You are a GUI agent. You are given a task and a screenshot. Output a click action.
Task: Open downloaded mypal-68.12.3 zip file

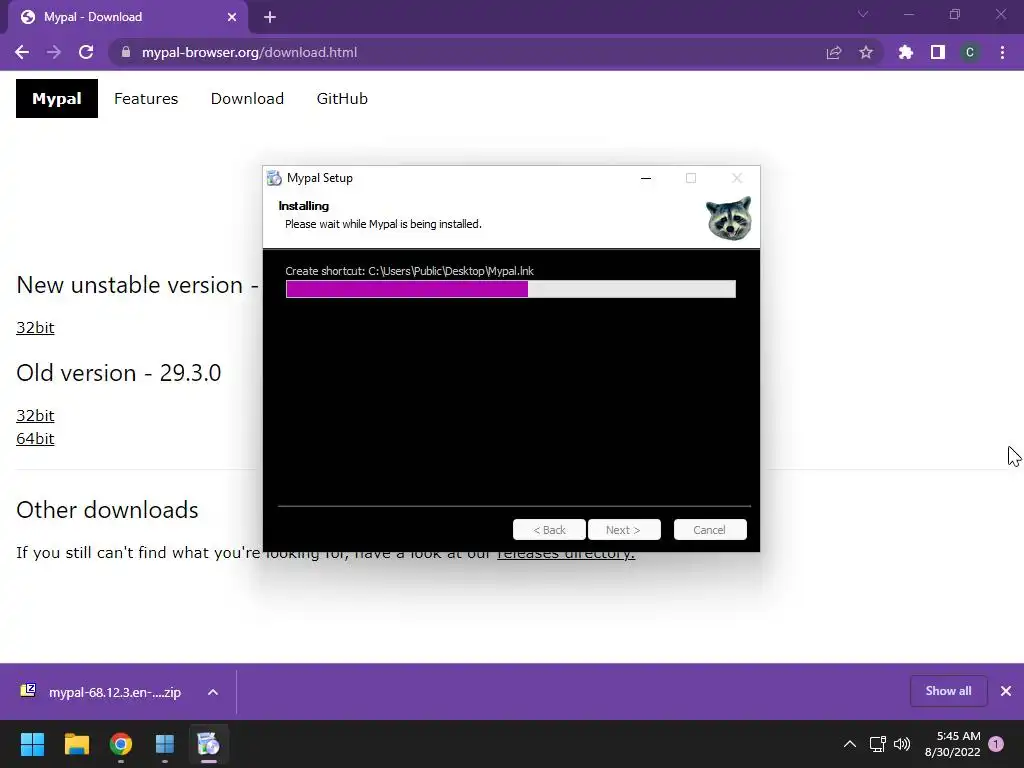(x=114, y=692)
